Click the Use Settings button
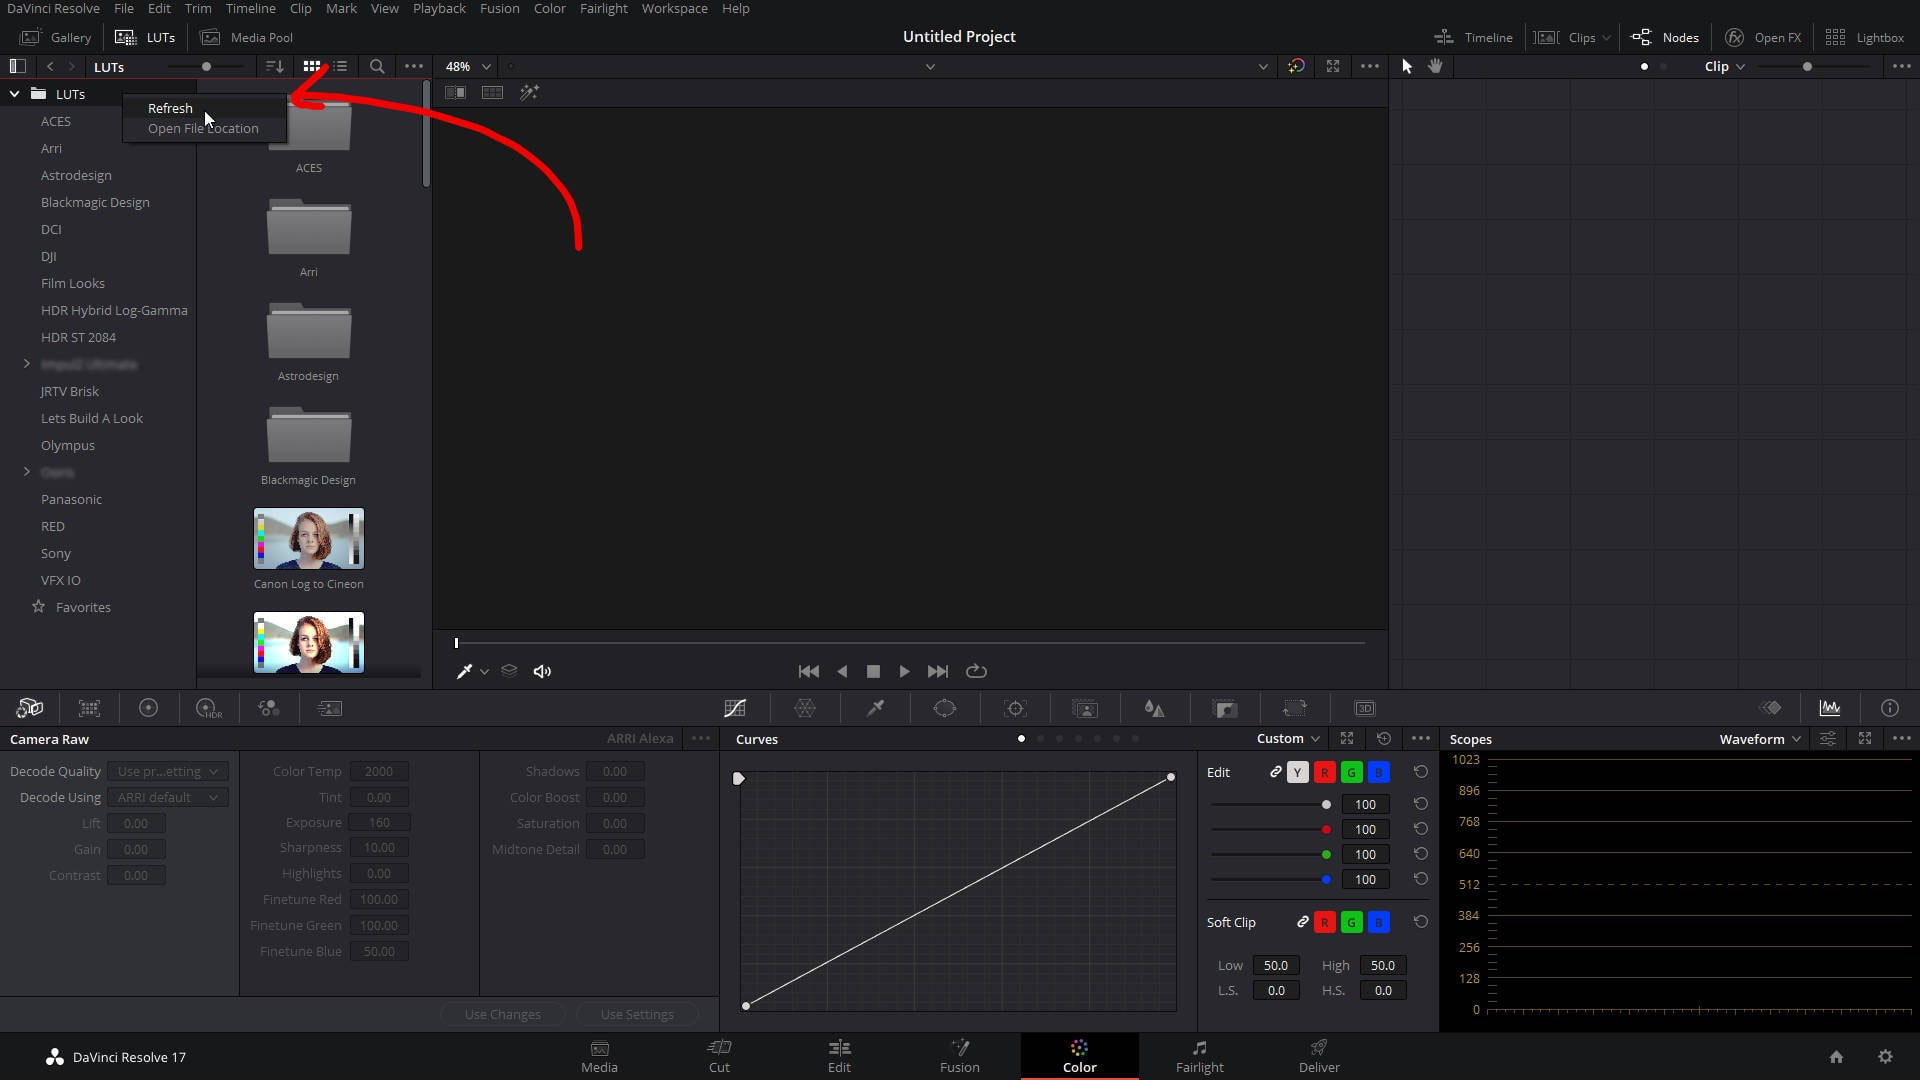1920x1080 pixels. tap(637, 1013)
